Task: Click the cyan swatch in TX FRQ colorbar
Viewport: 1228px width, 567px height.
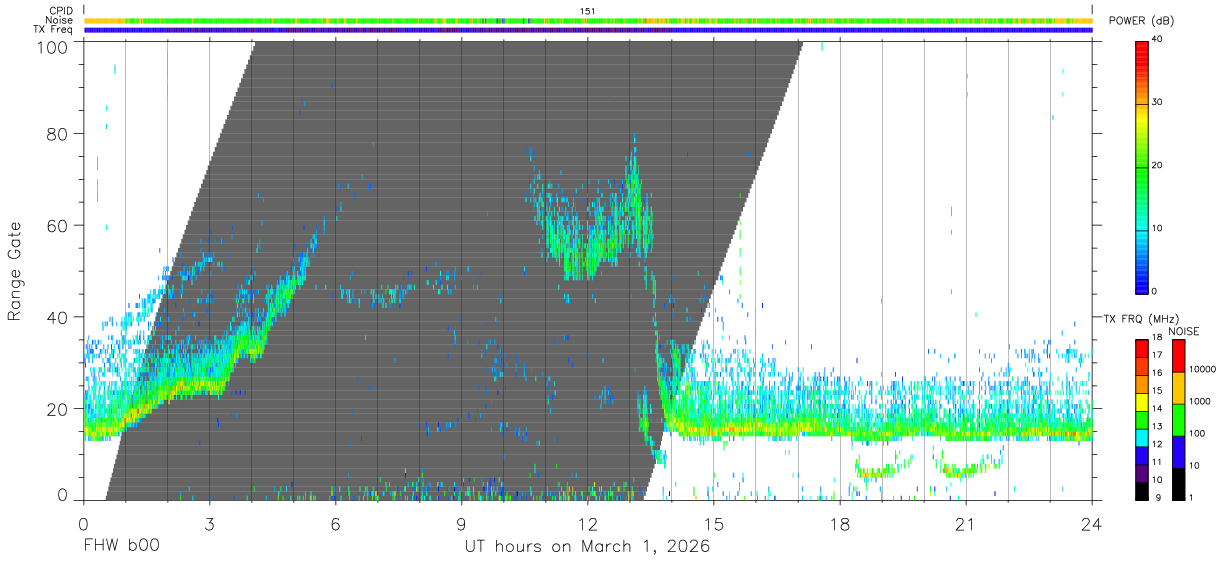Action: pos(1142,436)
